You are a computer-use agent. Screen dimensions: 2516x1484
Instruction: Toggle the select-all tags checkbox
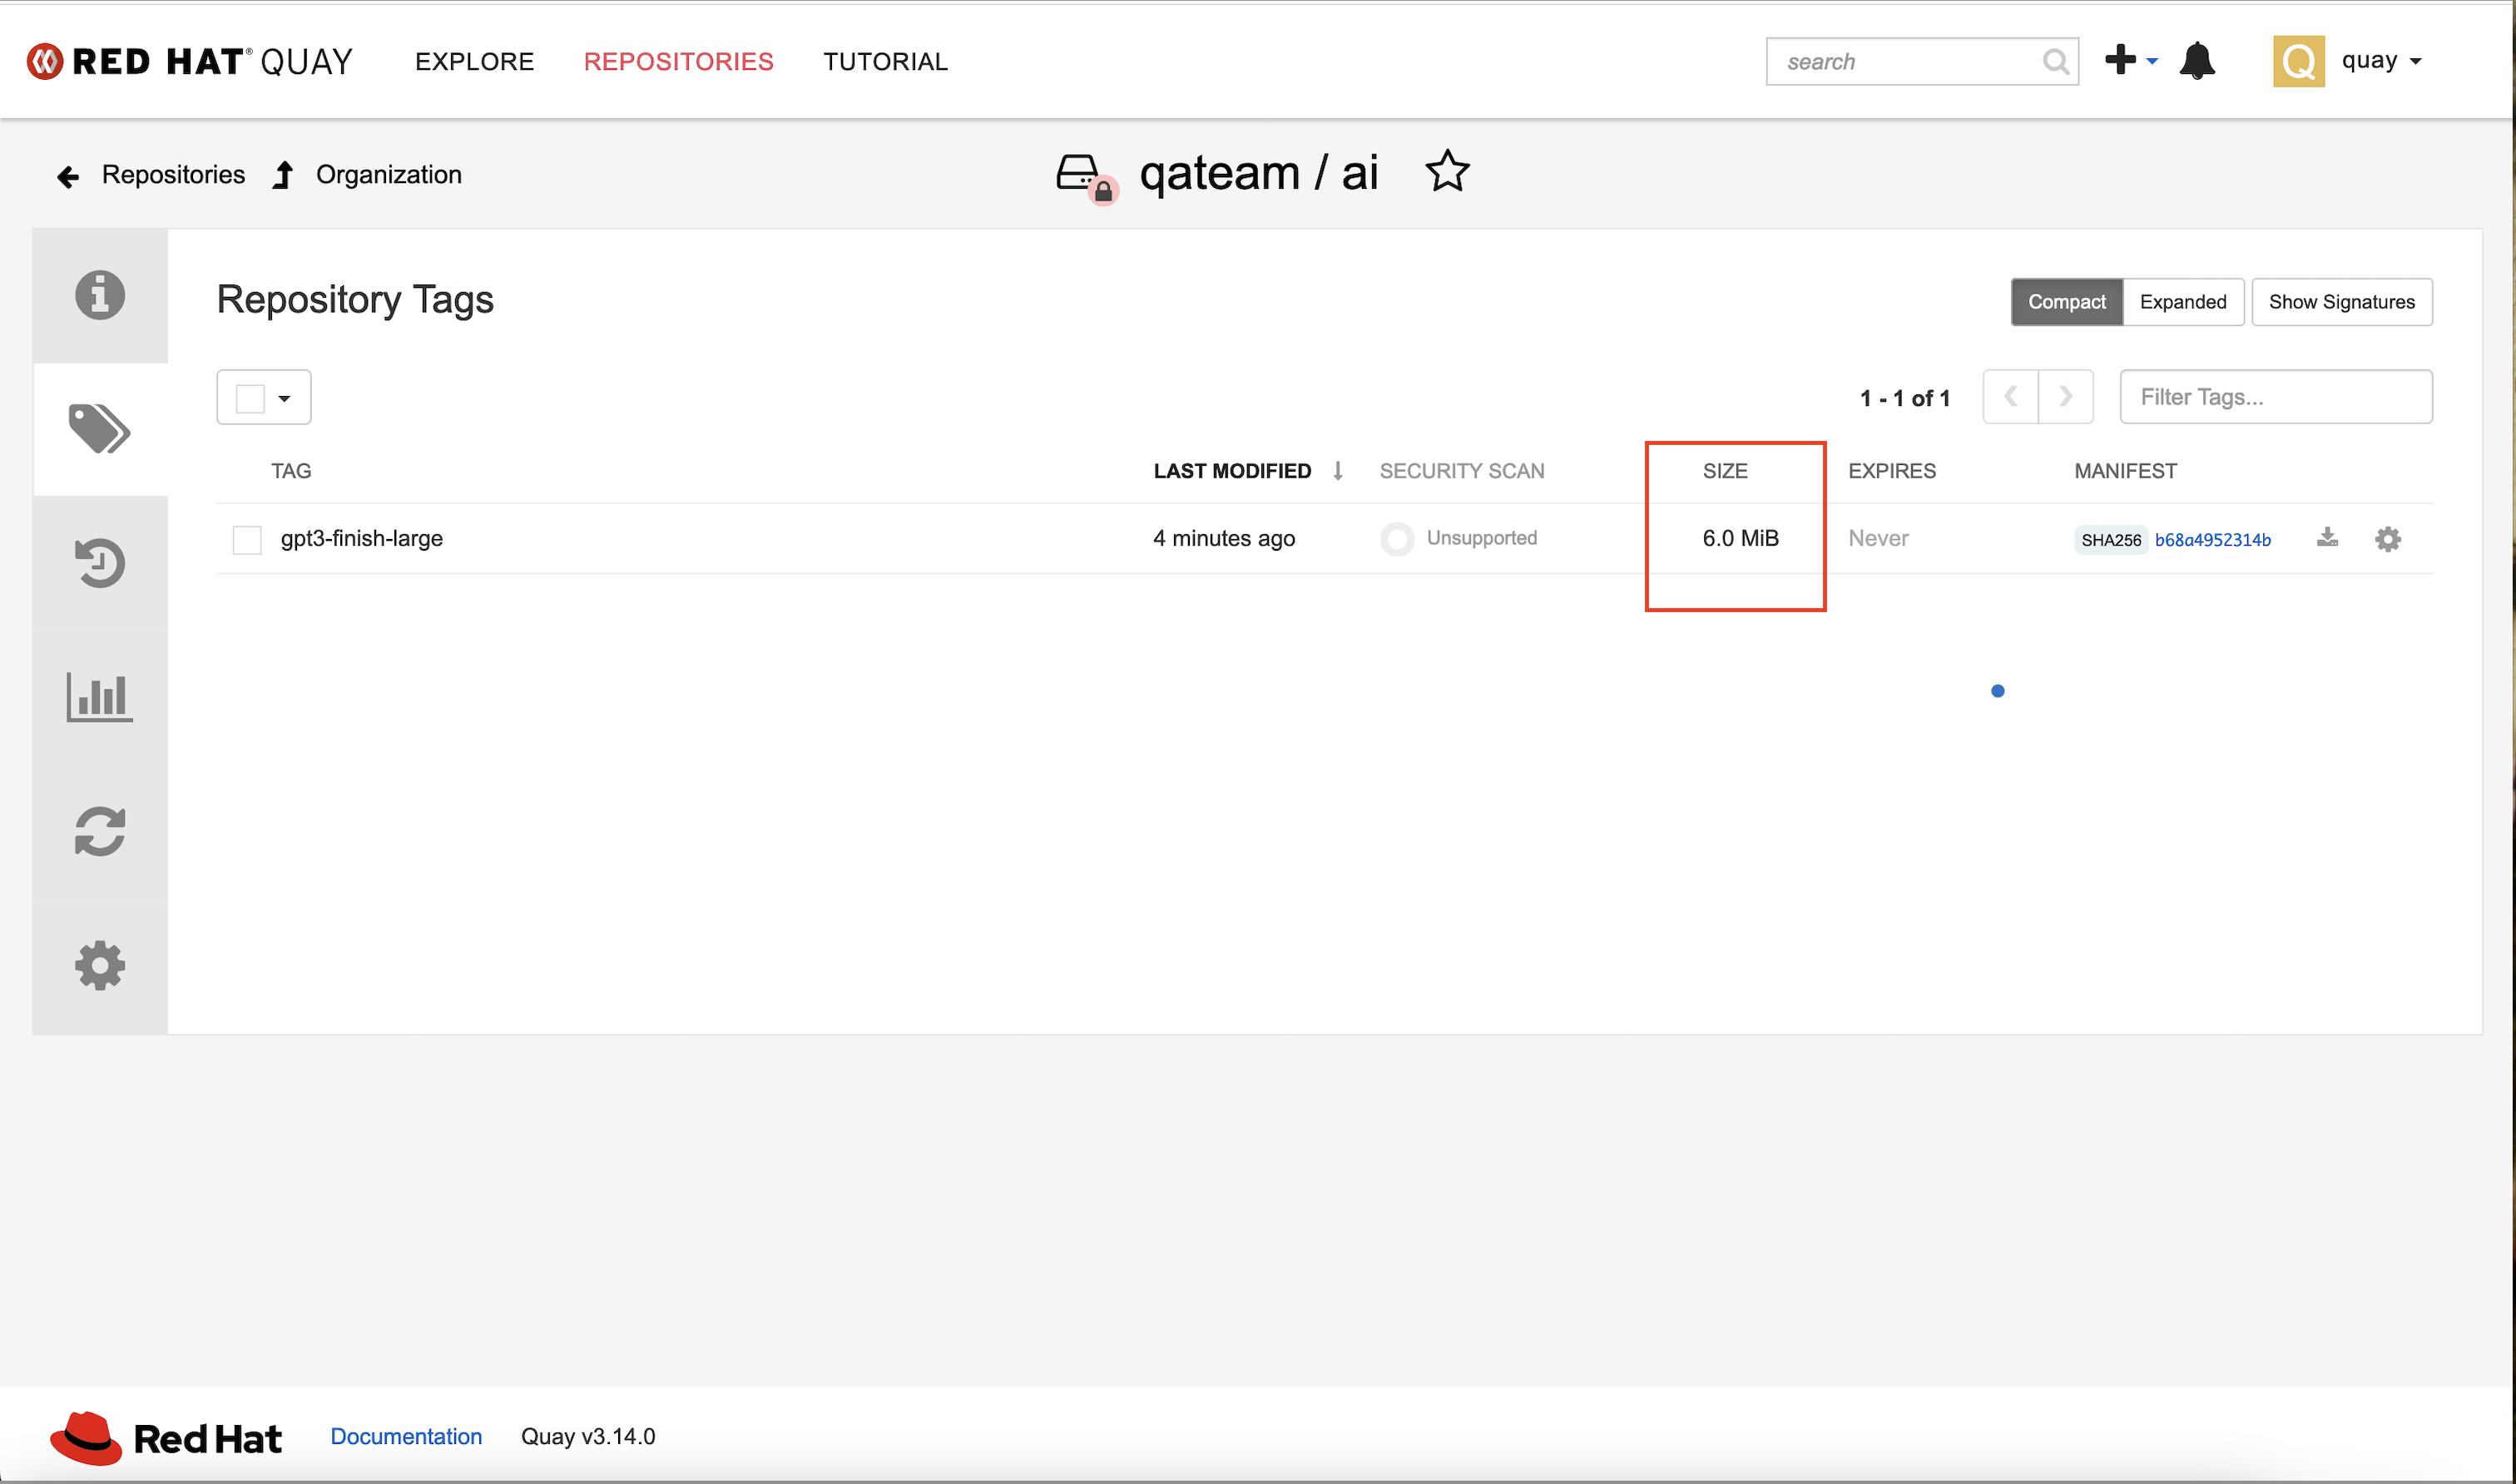coord(250,398)
